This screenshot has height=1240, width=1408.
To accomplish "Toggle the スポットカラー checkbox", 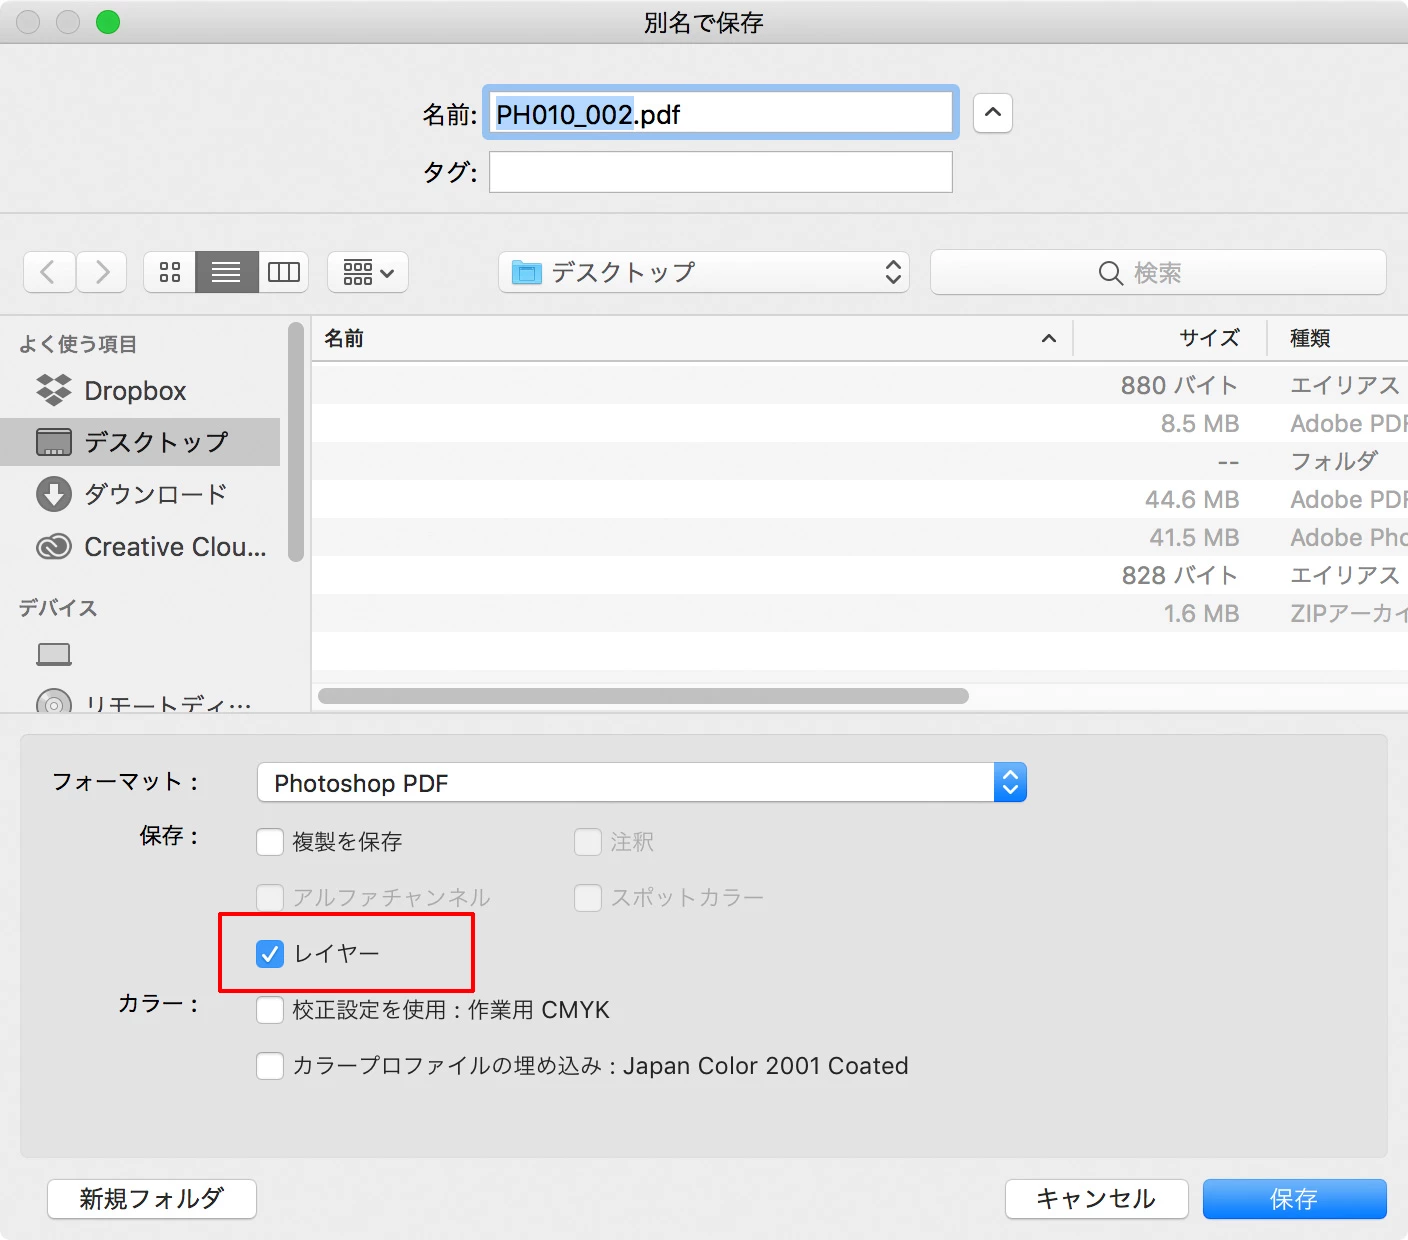I will tap(588, 898).
